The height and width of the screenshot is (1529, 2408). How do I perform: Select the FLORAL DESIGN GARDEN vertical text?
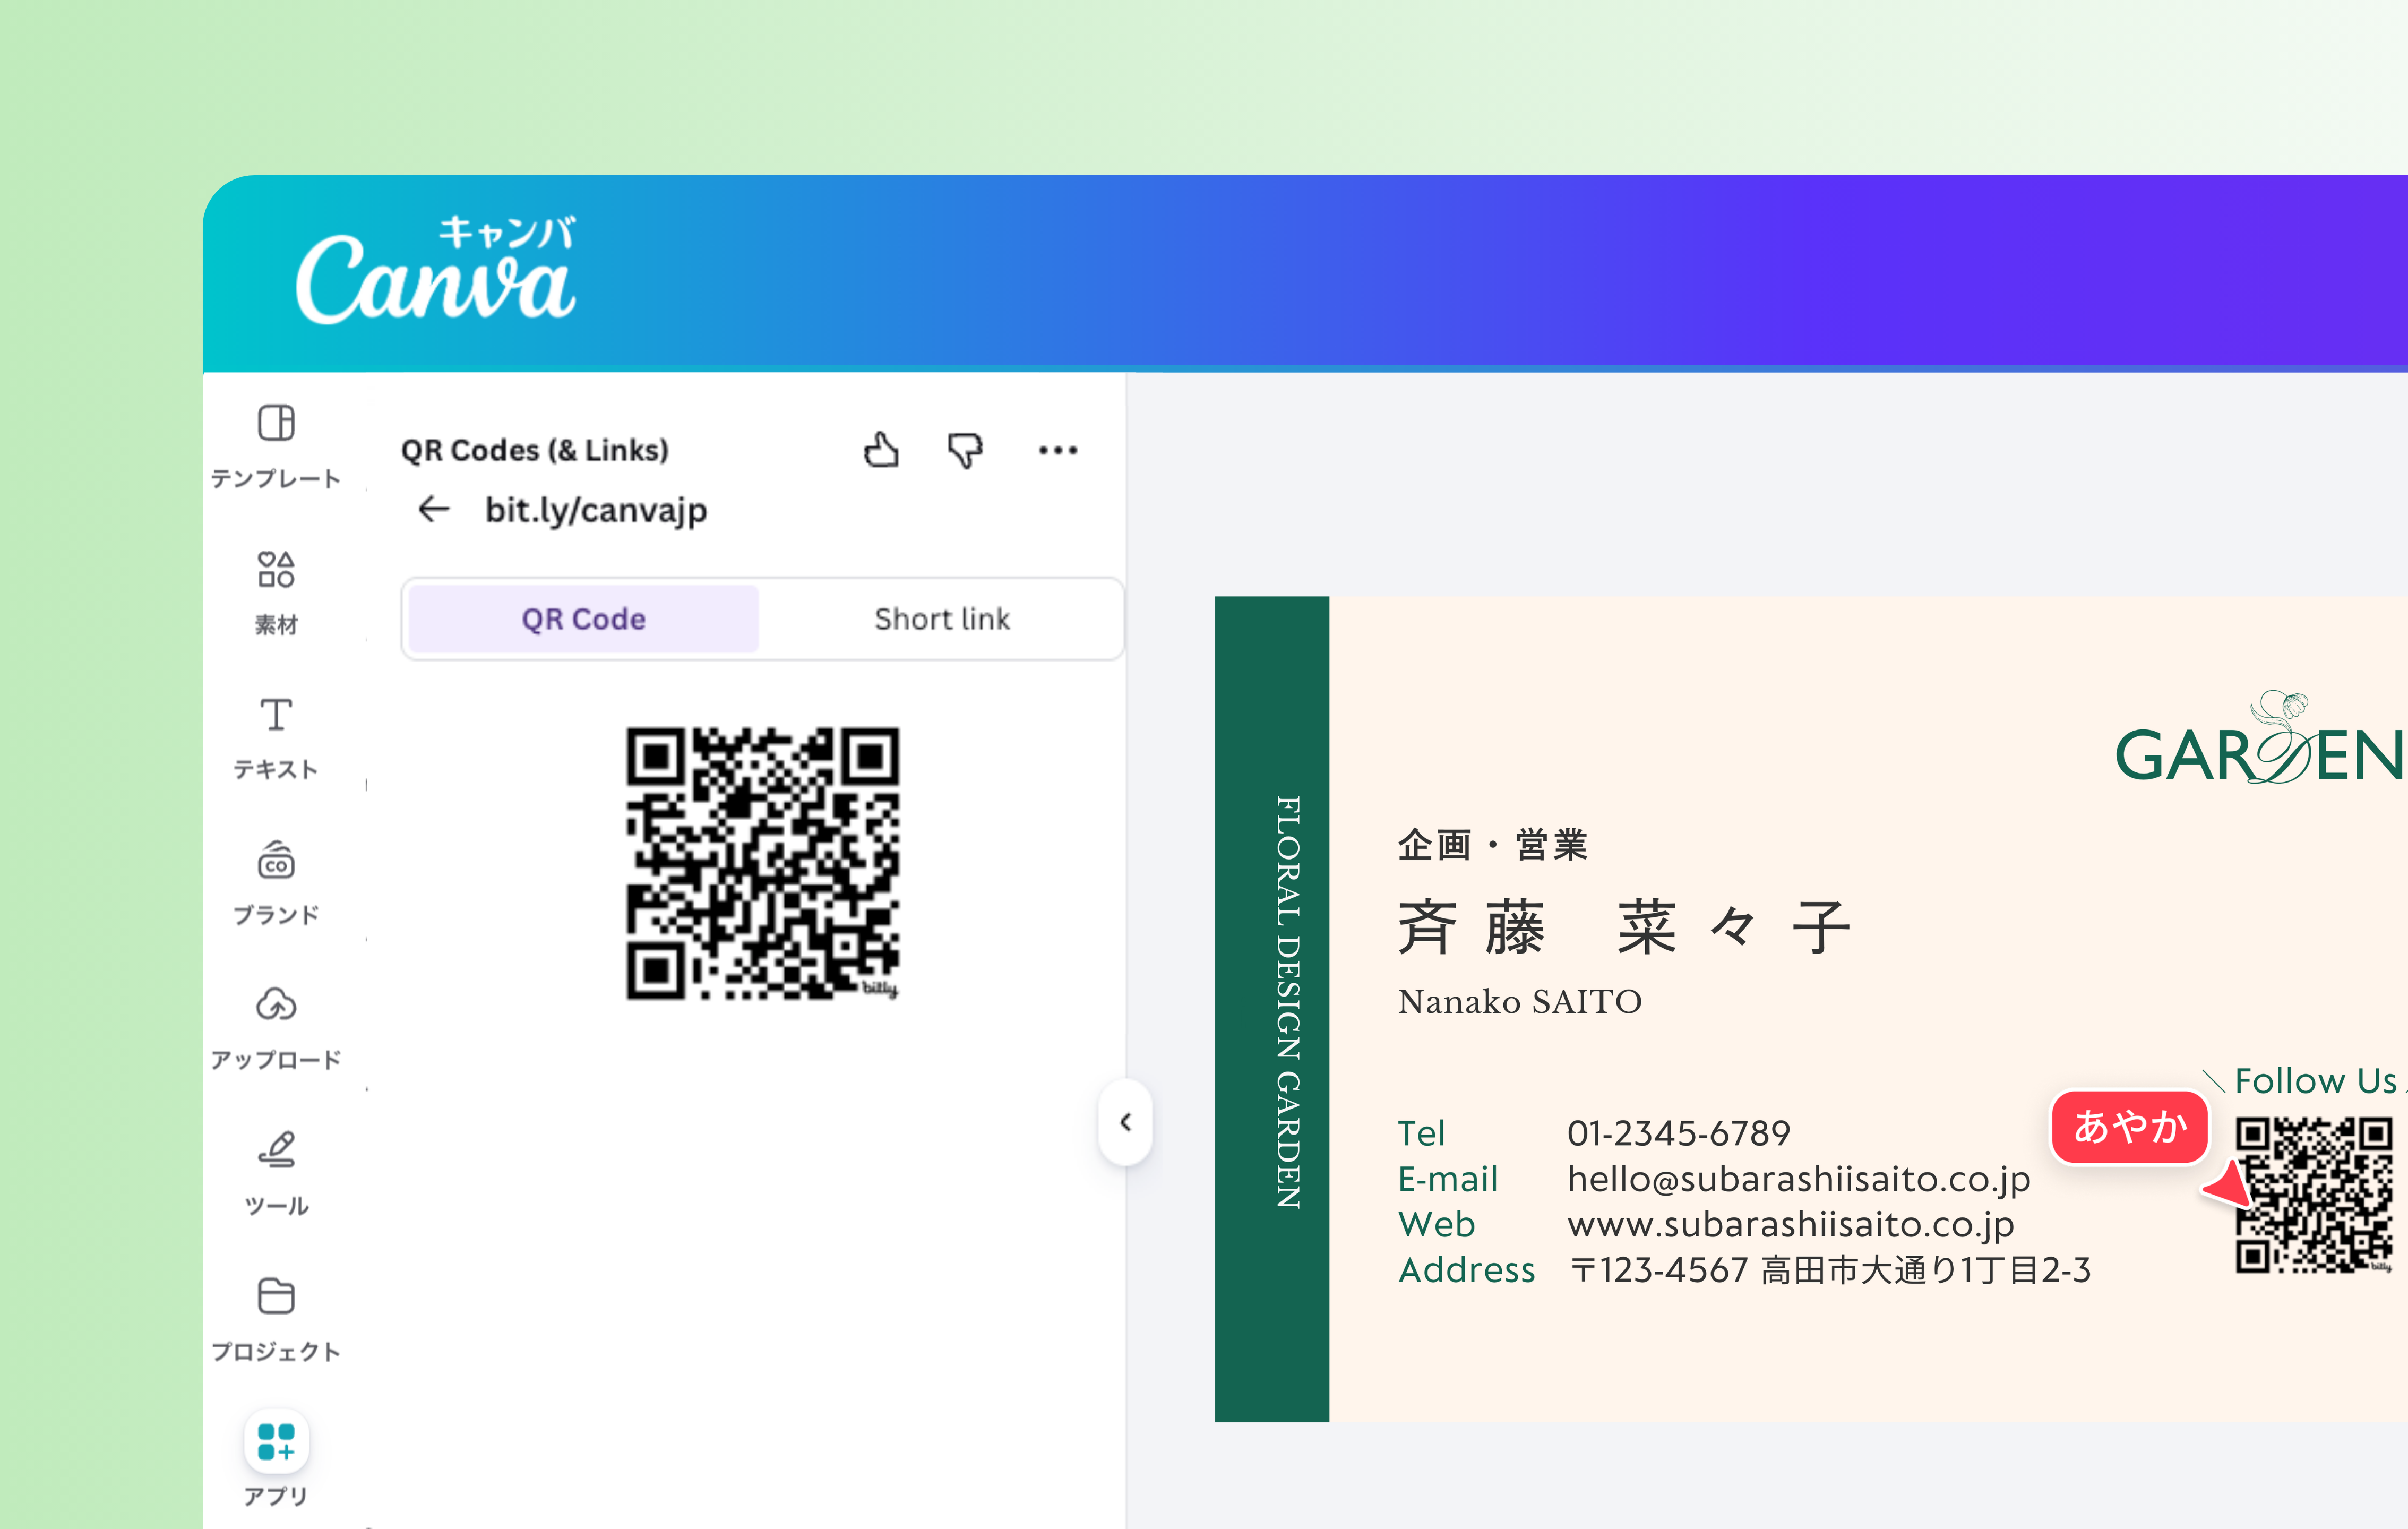click(1288, 1002)
